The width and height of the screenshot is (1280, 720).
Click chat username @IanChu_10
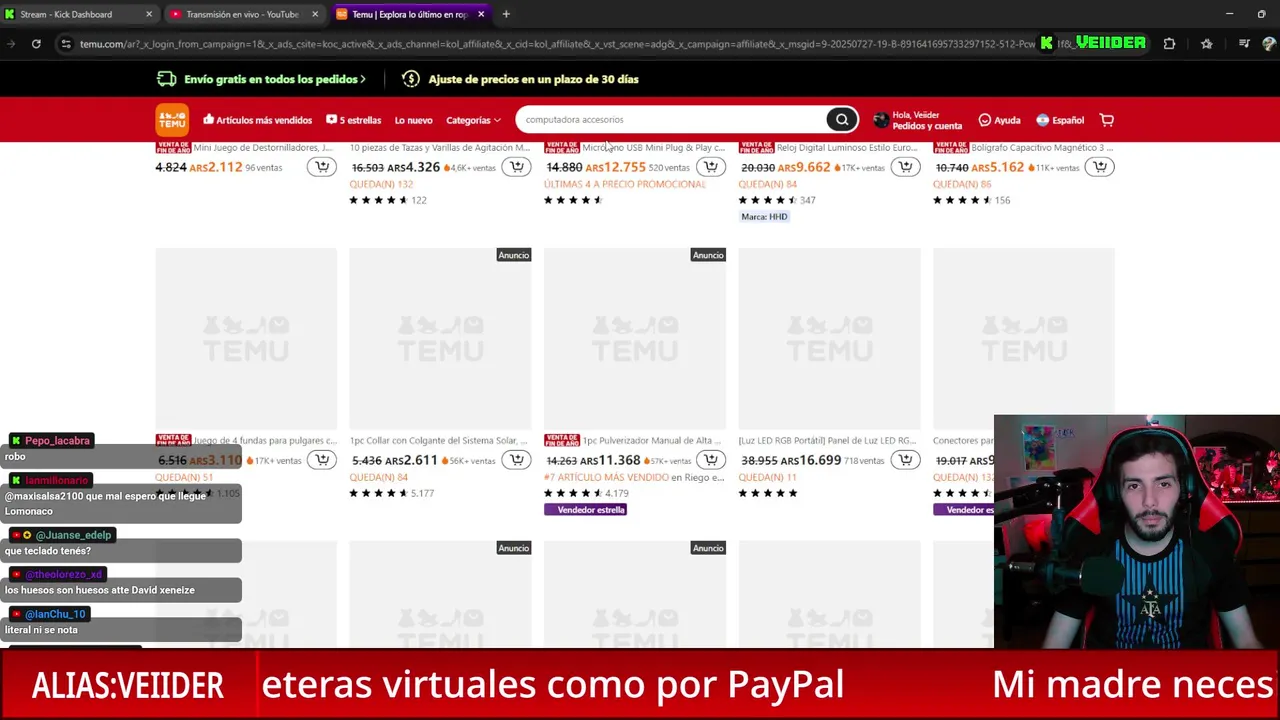point(55,614)
